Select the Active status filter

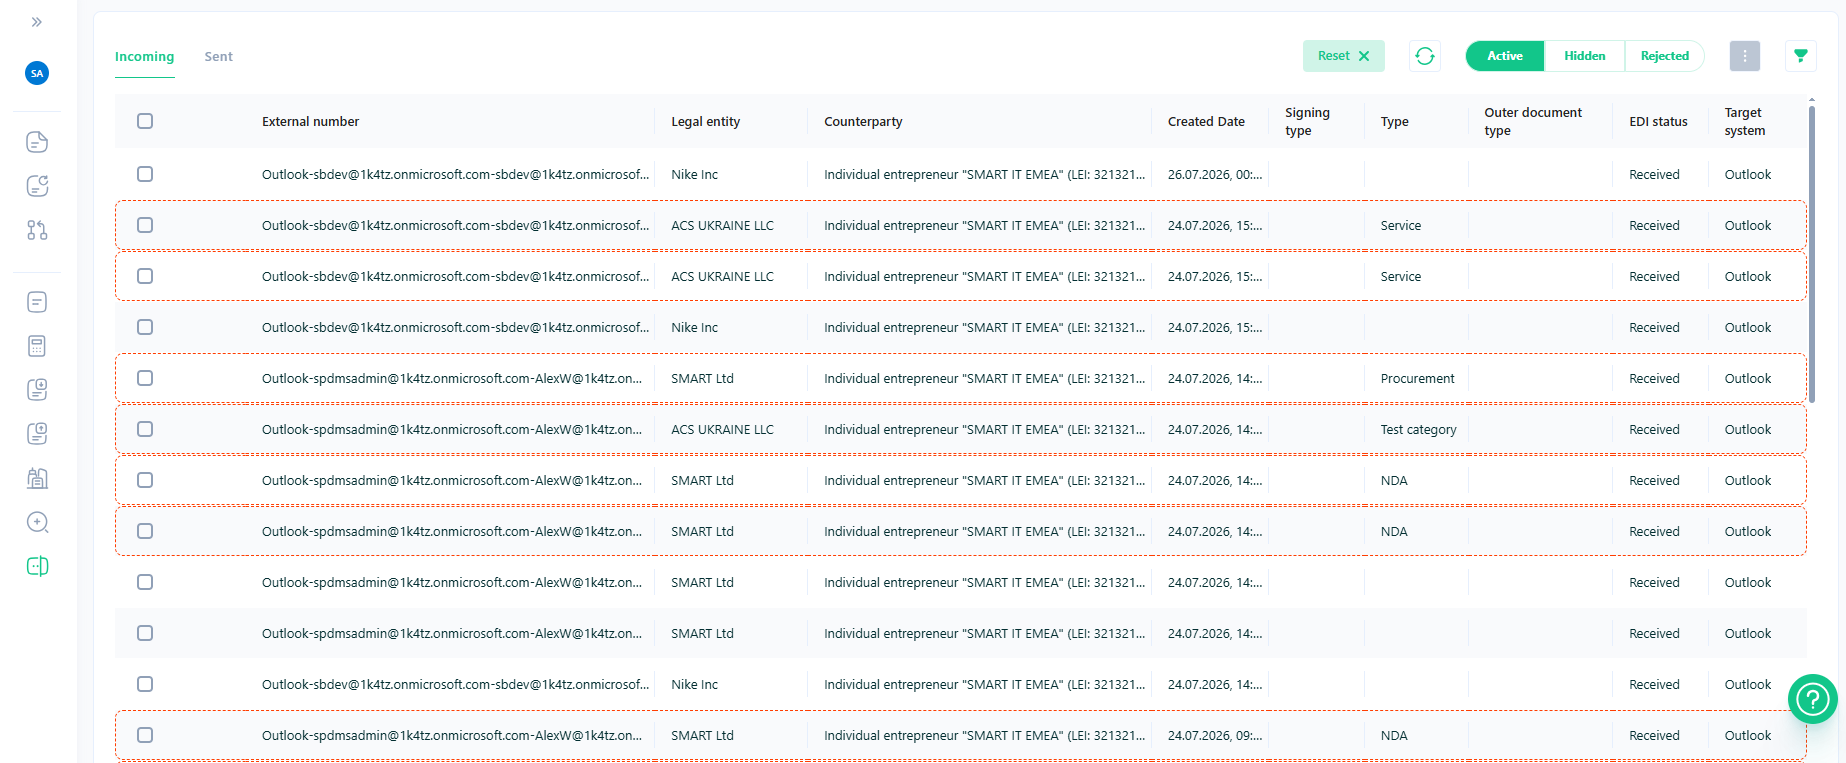[x=1504, y=56]
